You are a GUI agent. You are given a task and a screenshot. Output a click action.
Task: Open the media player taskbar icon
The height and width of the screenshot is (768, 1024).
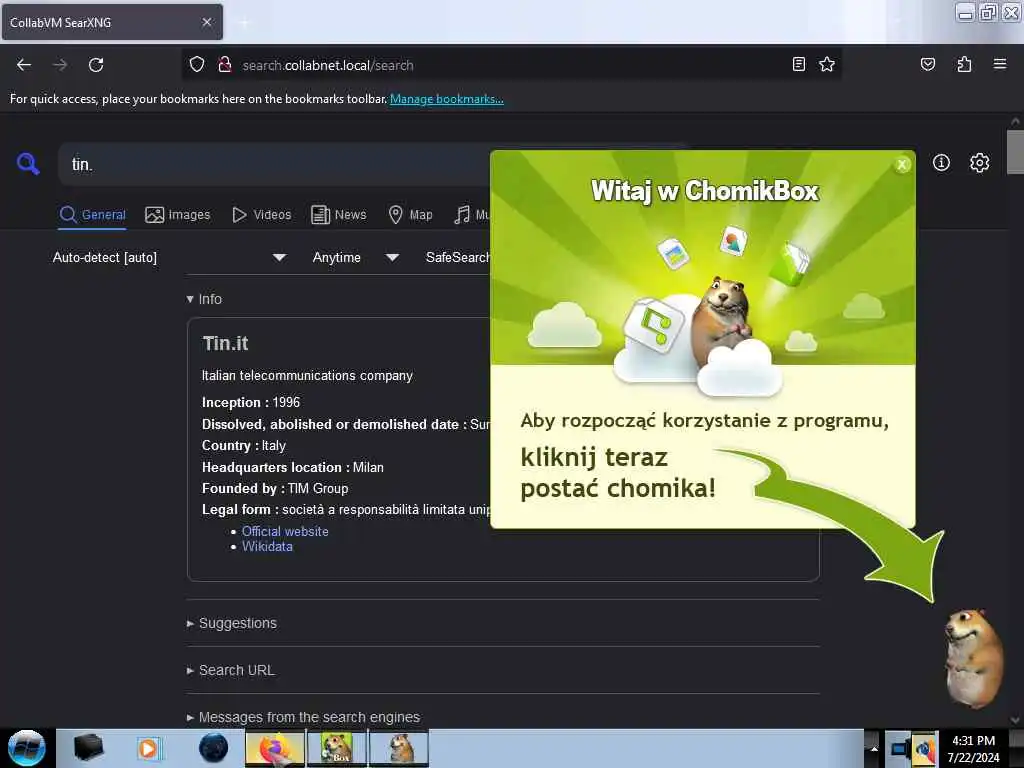pyautogui.click(x=148, y=748)
